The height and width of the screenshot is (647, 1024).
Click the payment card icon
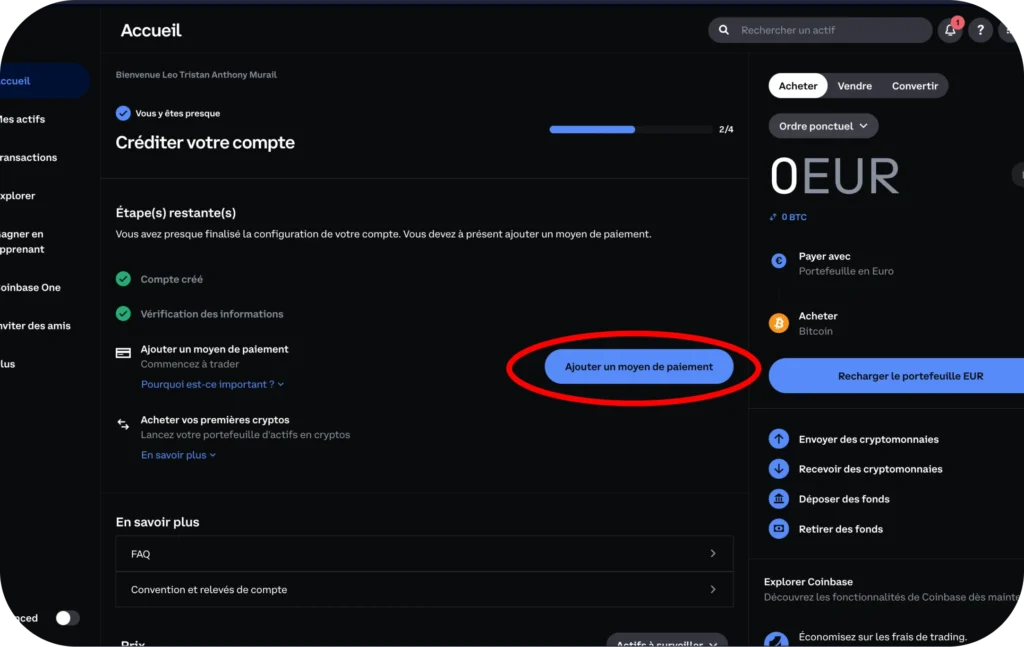coord(123,353)
